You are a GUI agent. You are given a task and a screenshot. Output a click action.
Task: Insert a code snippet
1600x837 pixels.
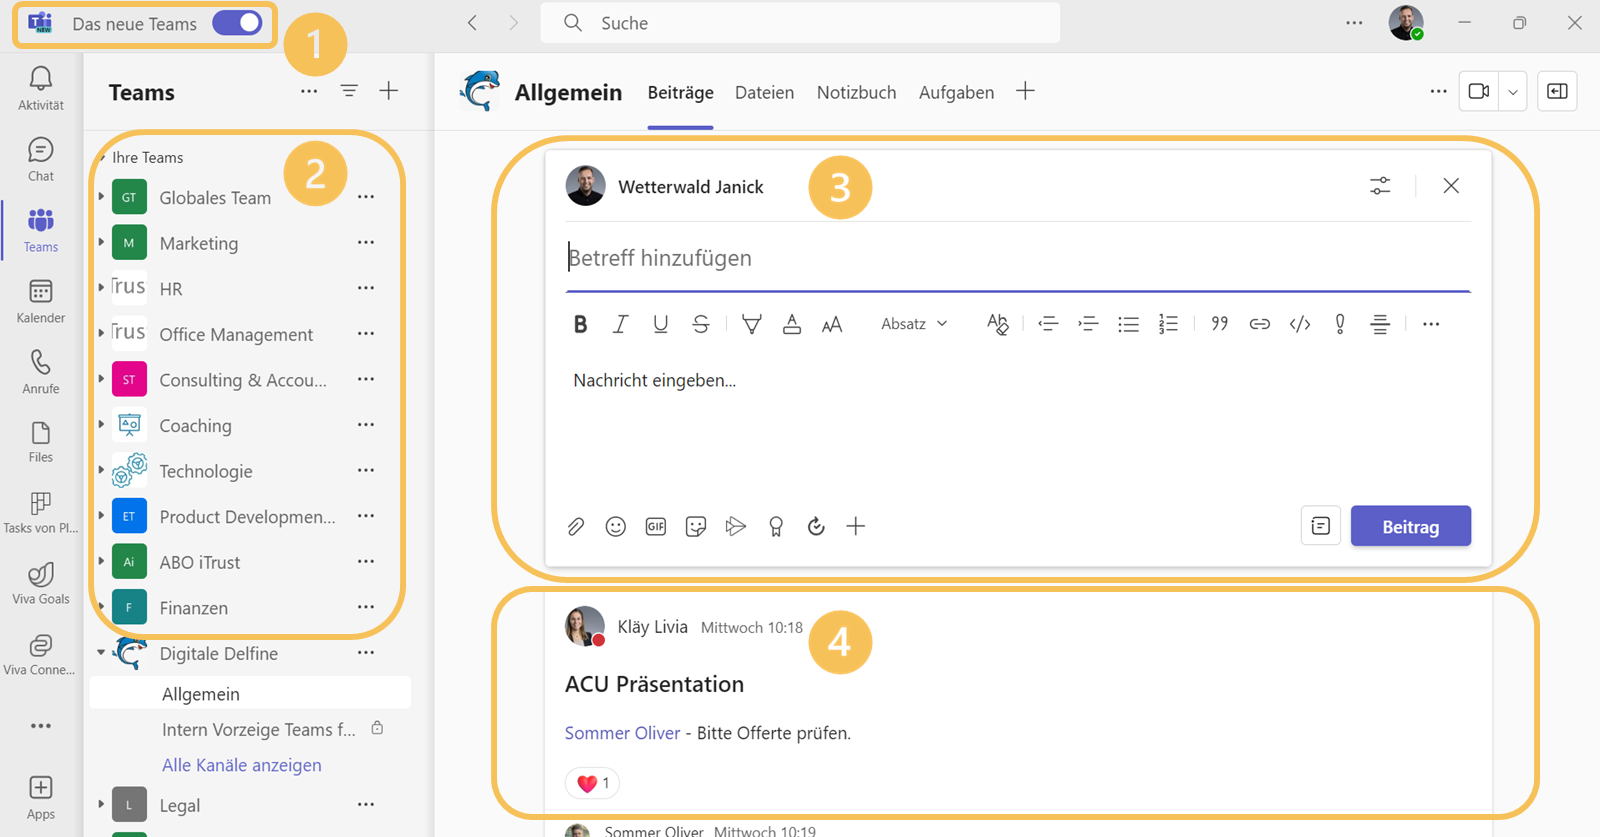point(1300,324)
